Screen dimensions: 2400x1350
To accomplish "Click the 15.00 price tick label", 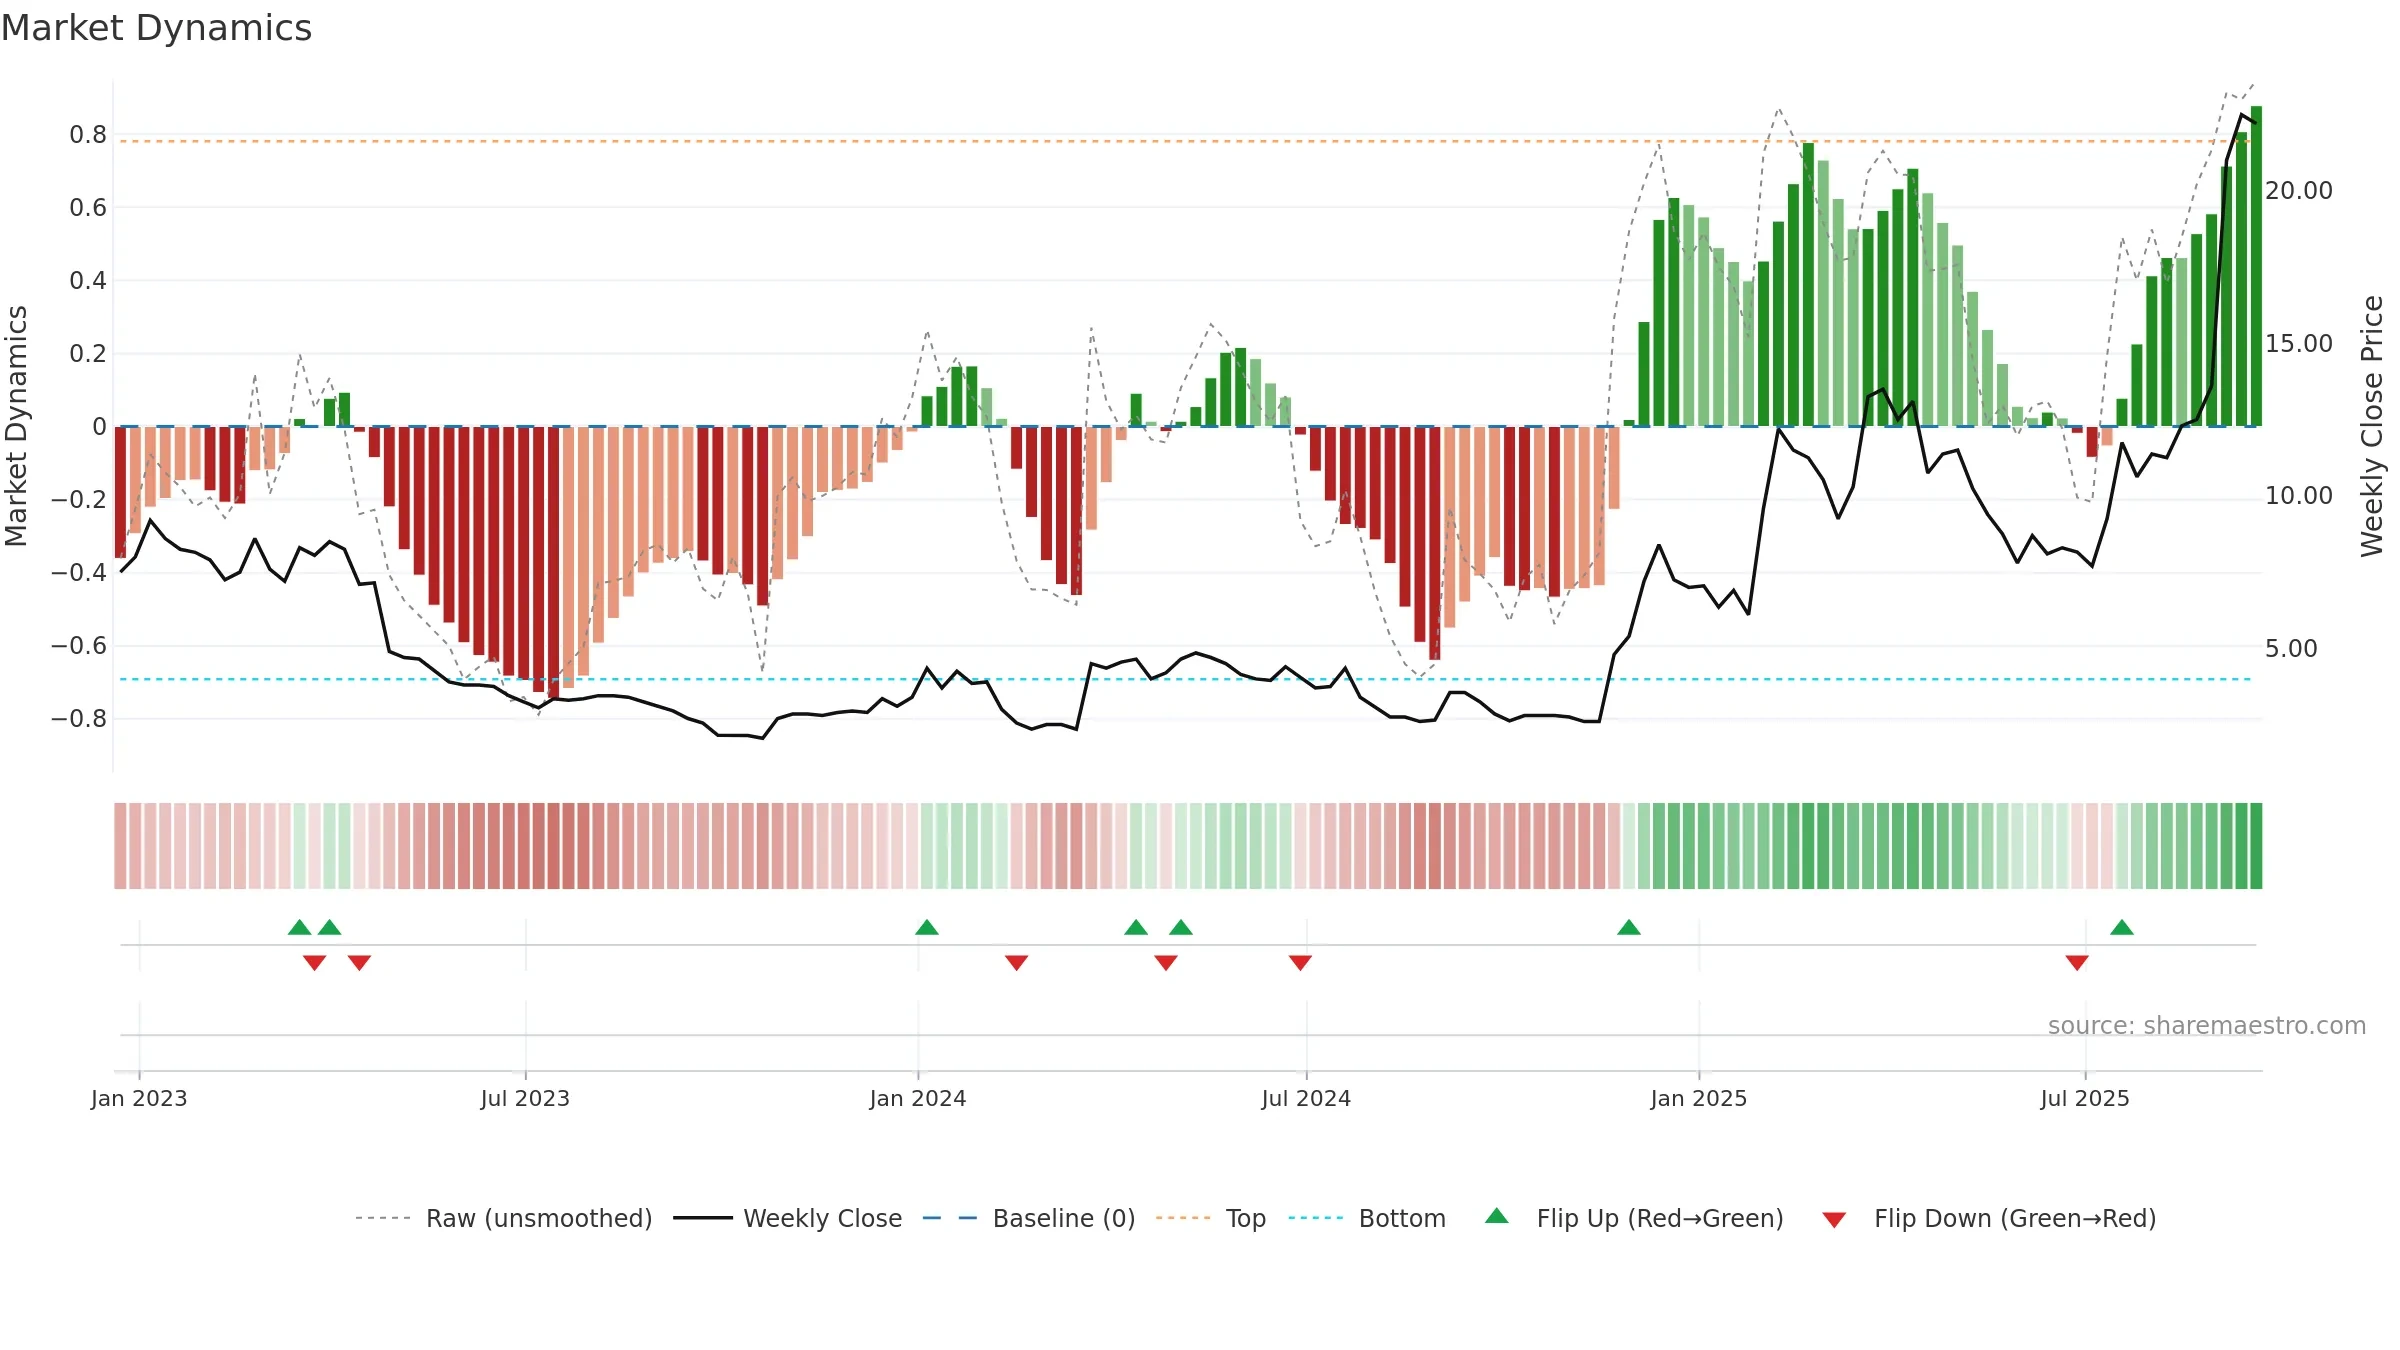I will pyautogui.click(x=2299, y=343).
